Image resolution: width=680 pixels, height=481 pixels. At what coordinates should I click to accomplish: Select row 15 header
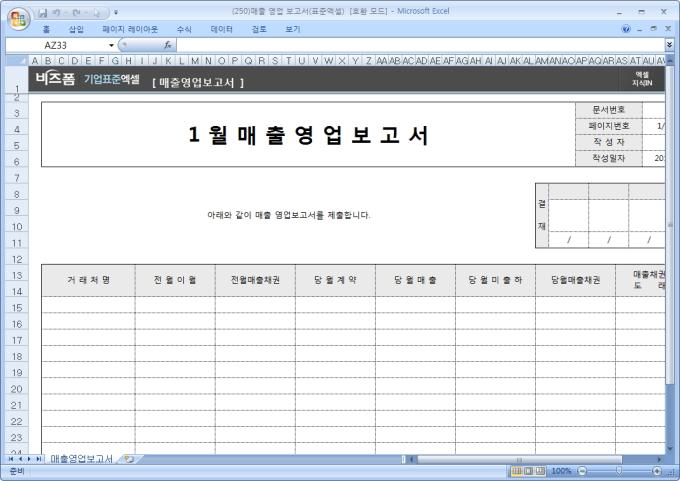point(17,308)
